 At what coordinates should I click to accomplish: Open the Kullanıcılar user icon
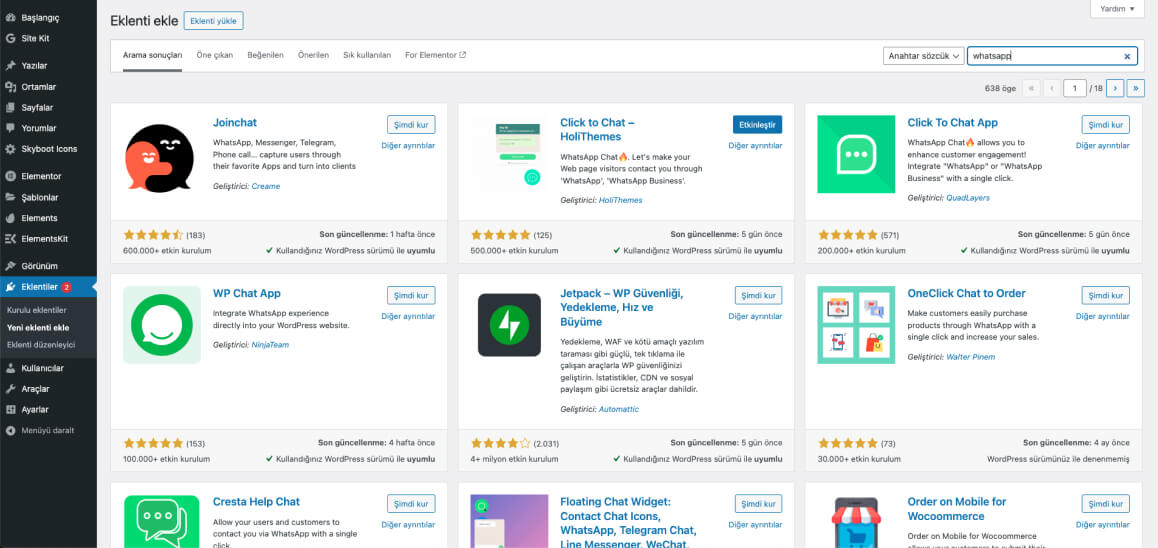click(10, 368)
